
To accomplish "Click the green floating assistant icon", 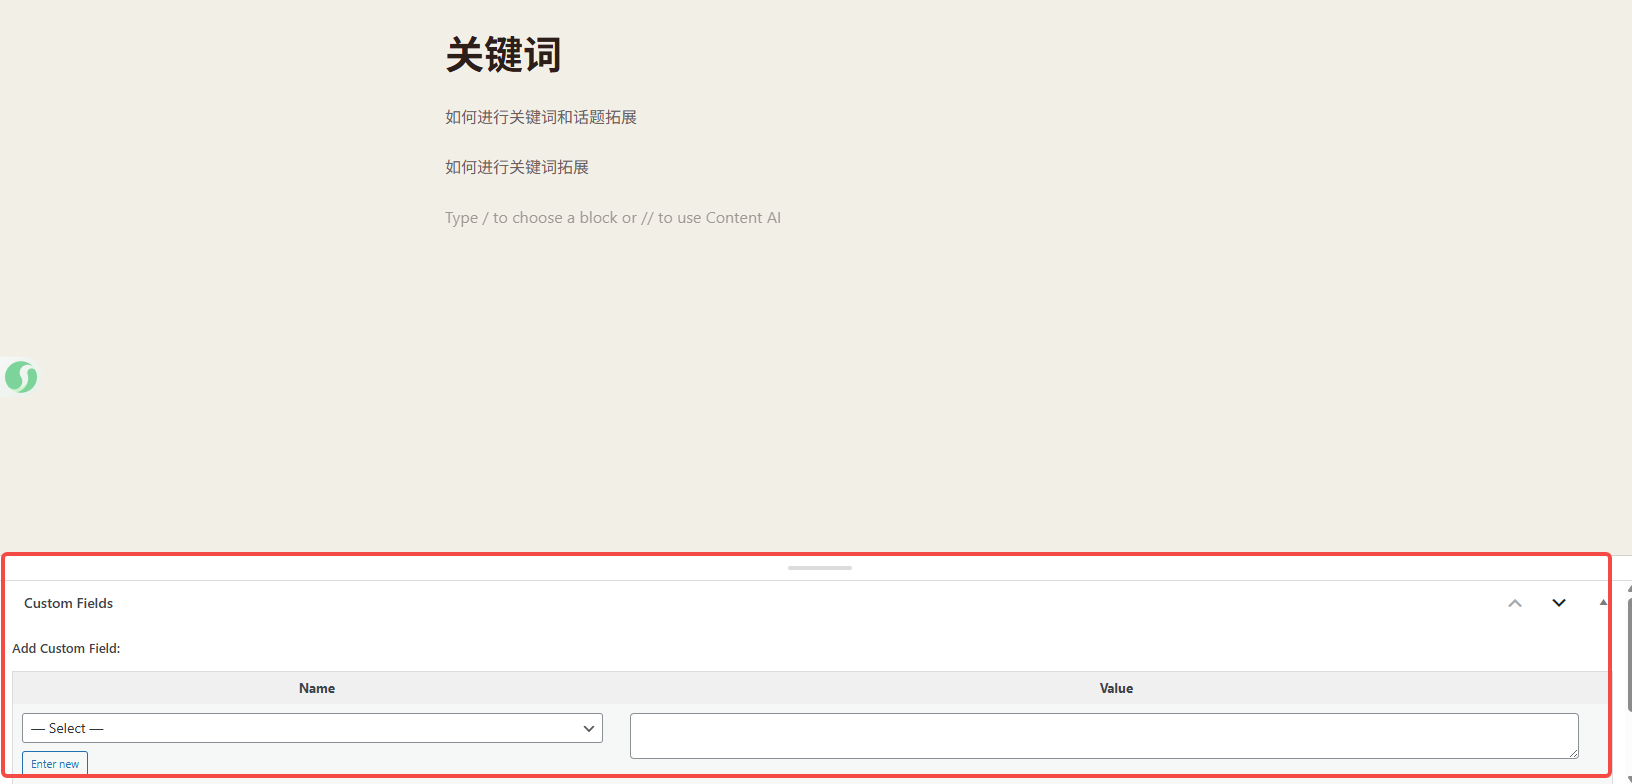I will click(x=21, y=377).
